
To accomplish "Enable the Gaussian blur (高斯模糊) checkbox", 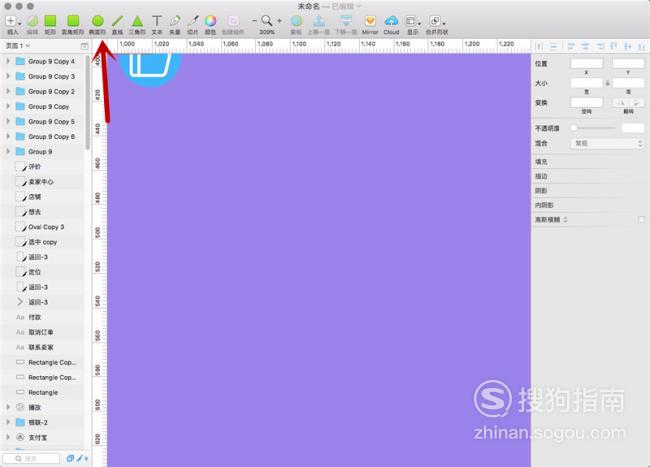I will [641, 220].
